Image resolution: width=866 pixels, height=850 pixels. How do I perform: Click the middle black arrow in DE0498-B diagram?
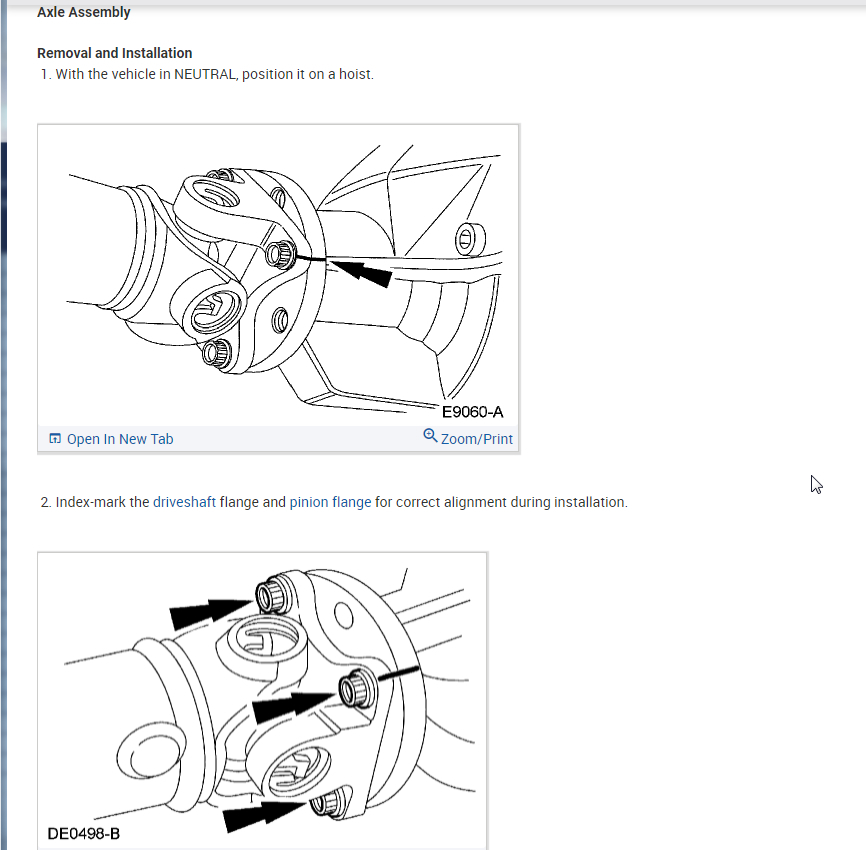tap(291, 706)
